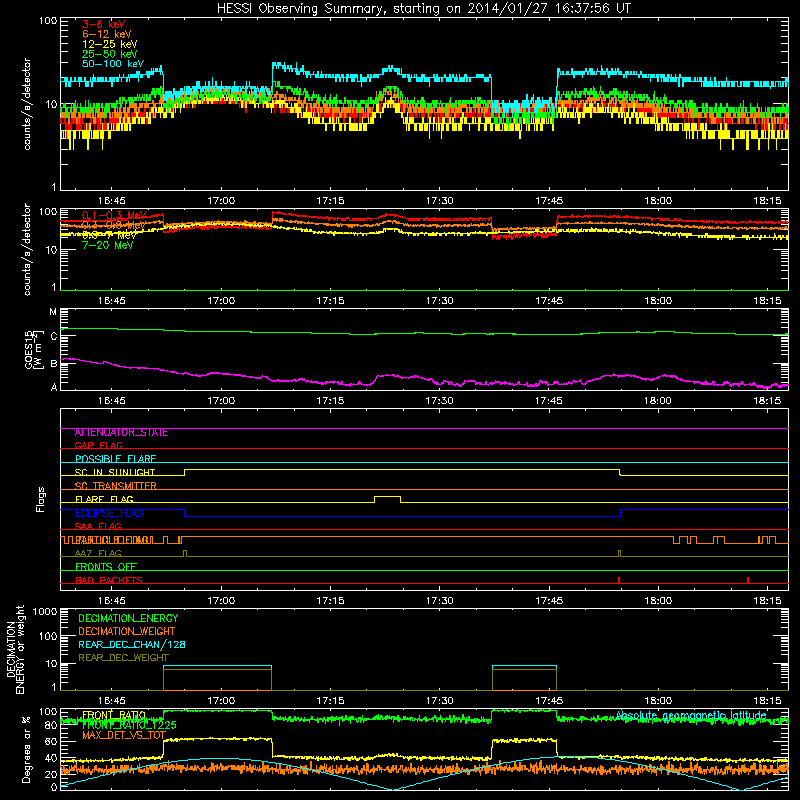Click the FRONTS_OFF flag label
This screenshot has height=800, width=800.
pos(106,567)
